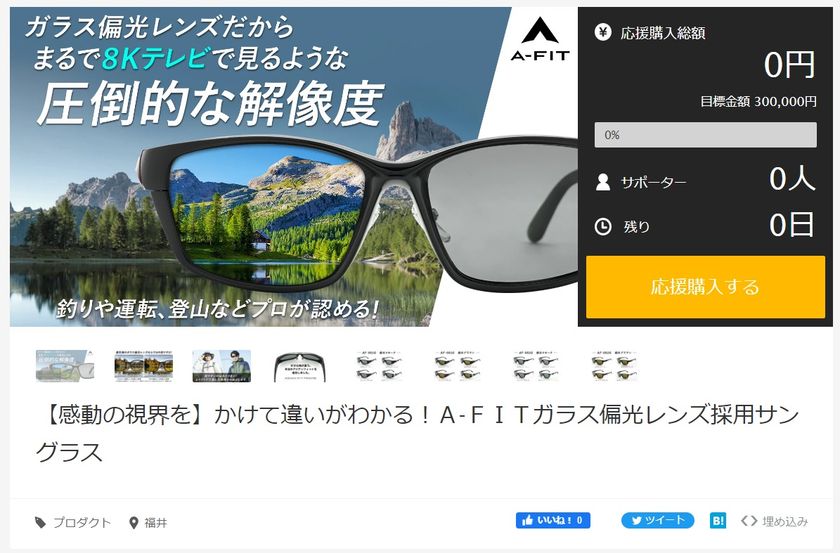Click the Twitter ツイート button
The height and width of the screenshot is (553, 840).
click(657, 520)
